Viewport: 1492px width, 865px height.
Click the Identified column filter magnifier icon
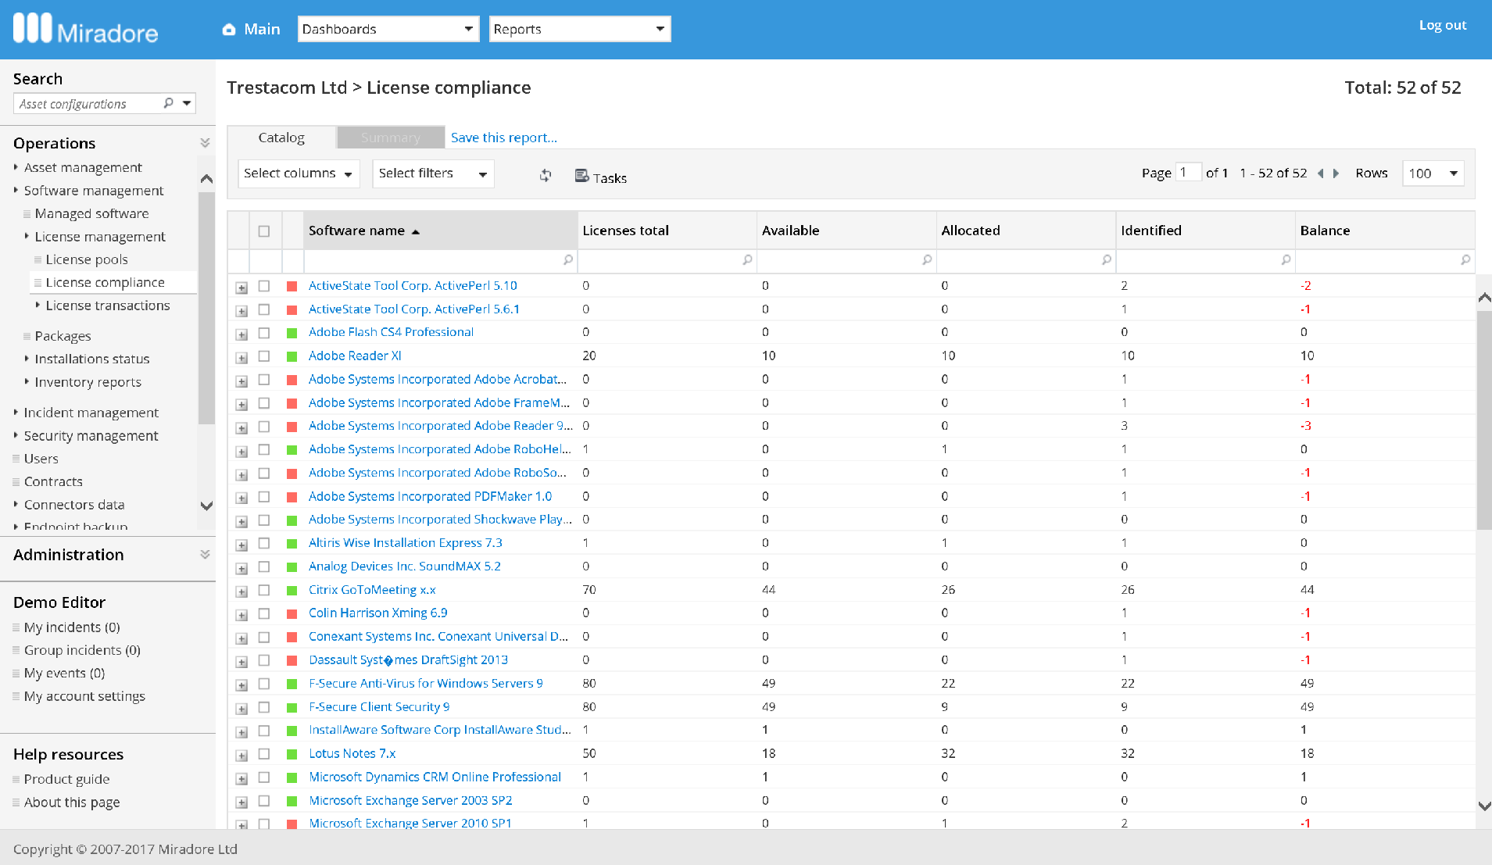click(1285, 260)
